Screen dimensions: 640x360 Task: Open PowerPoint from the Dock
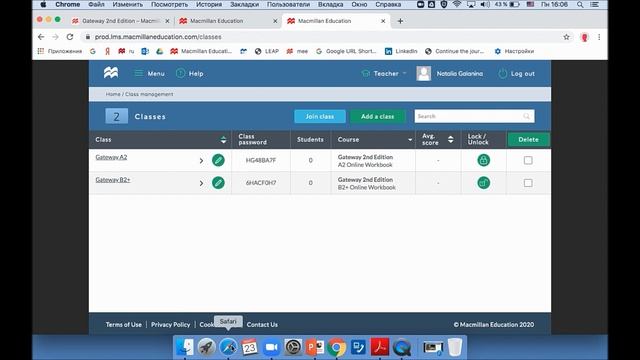coord(315,347)
